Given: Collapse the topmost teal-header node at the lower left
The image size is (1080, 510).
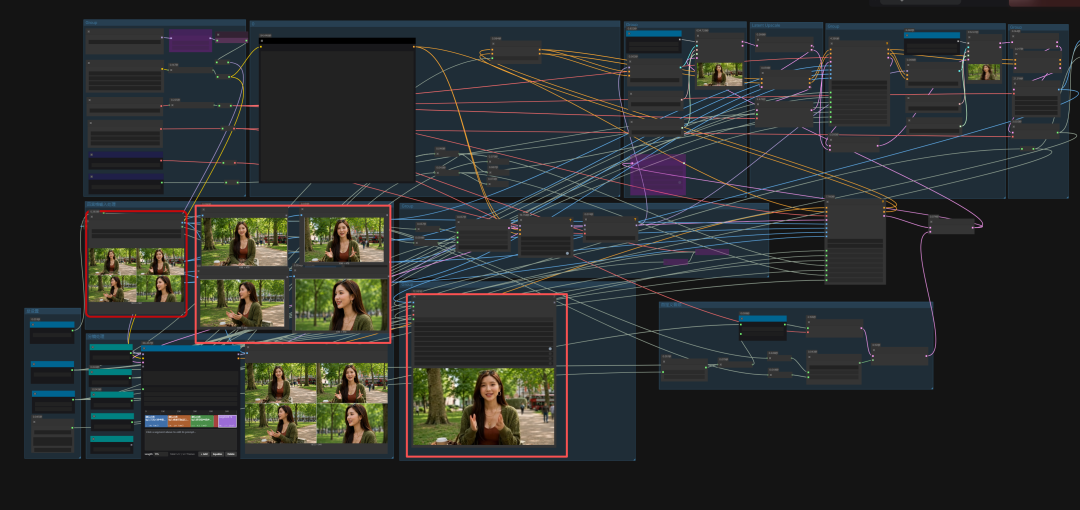Looking at the screenshot, I should 93,347.
